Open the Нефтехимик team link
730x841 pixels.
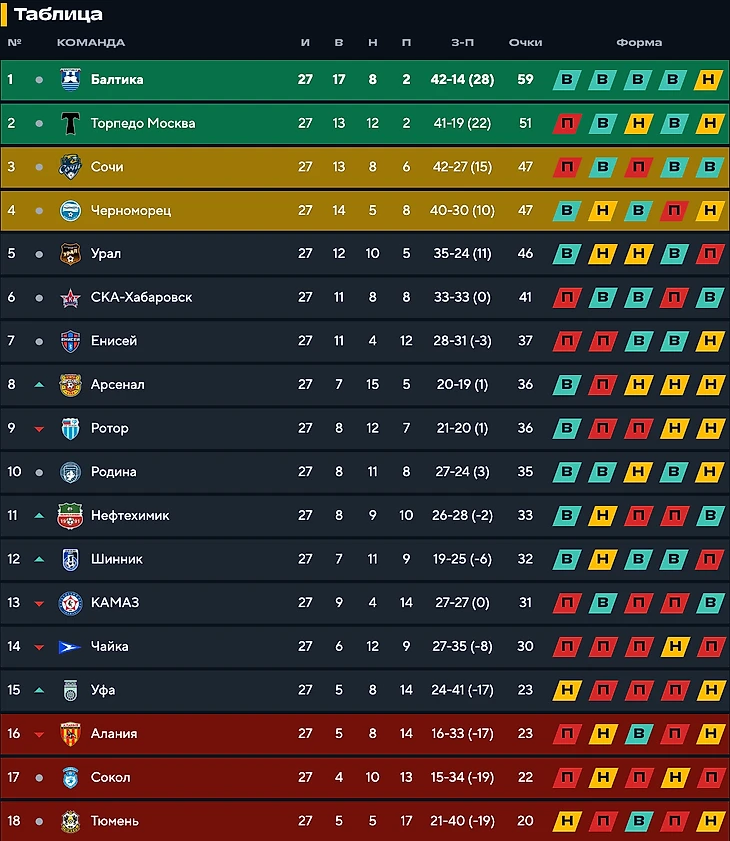click(x=129, y=515)
